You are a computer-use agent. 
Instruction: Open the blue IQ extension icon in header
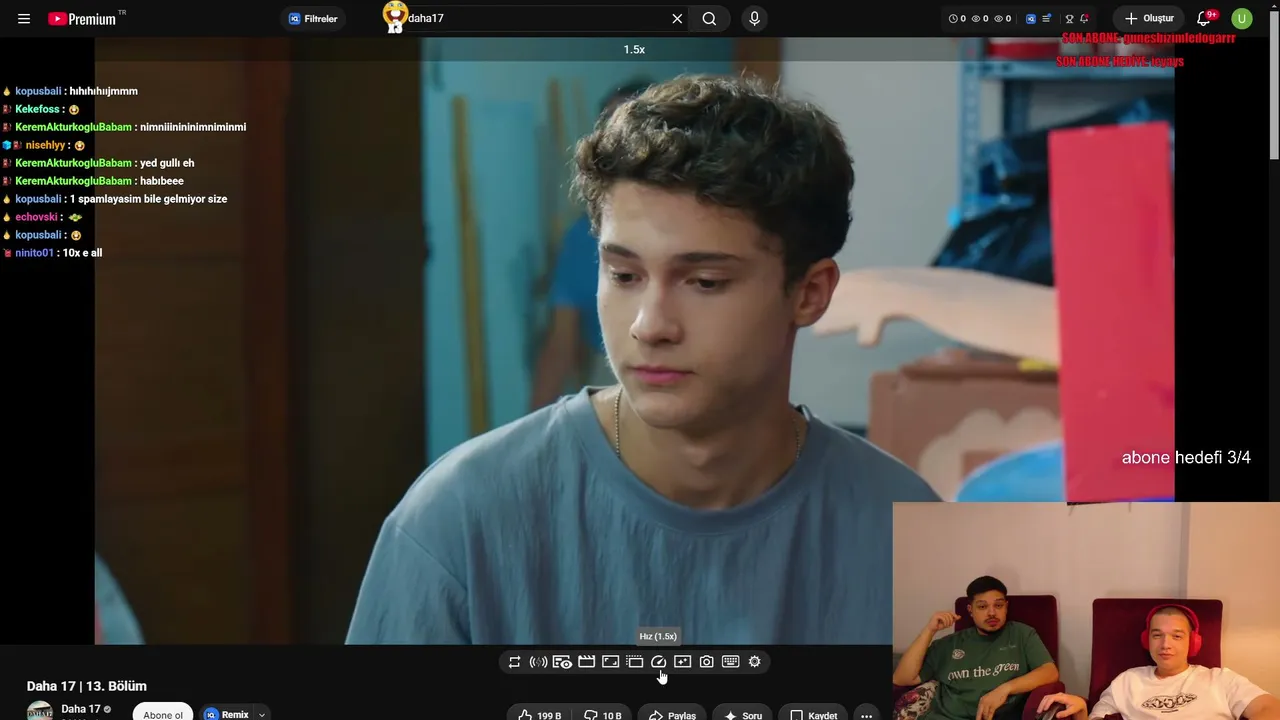tap(1031, 19)
